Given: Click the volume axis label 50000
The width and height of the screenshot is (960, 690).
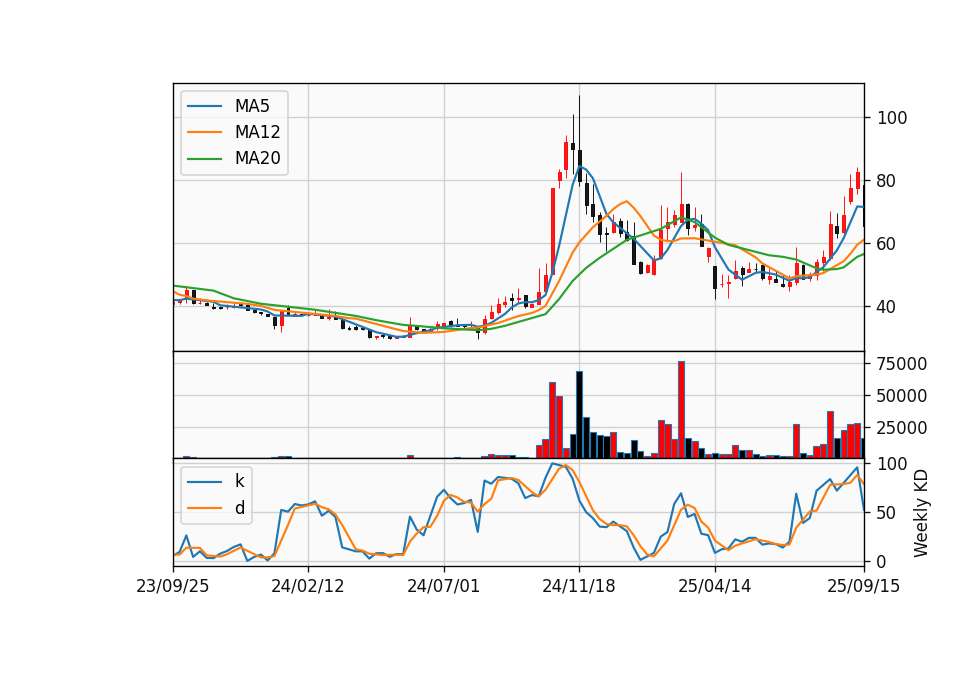Looking at the screenshot, I should [902, 396].
